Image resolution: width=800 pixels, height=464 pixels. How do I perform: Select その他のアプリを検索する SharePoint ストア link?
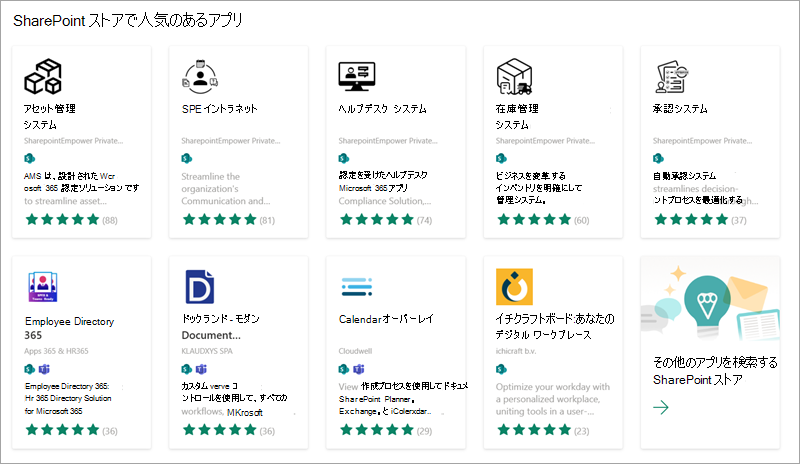[715, 371]
